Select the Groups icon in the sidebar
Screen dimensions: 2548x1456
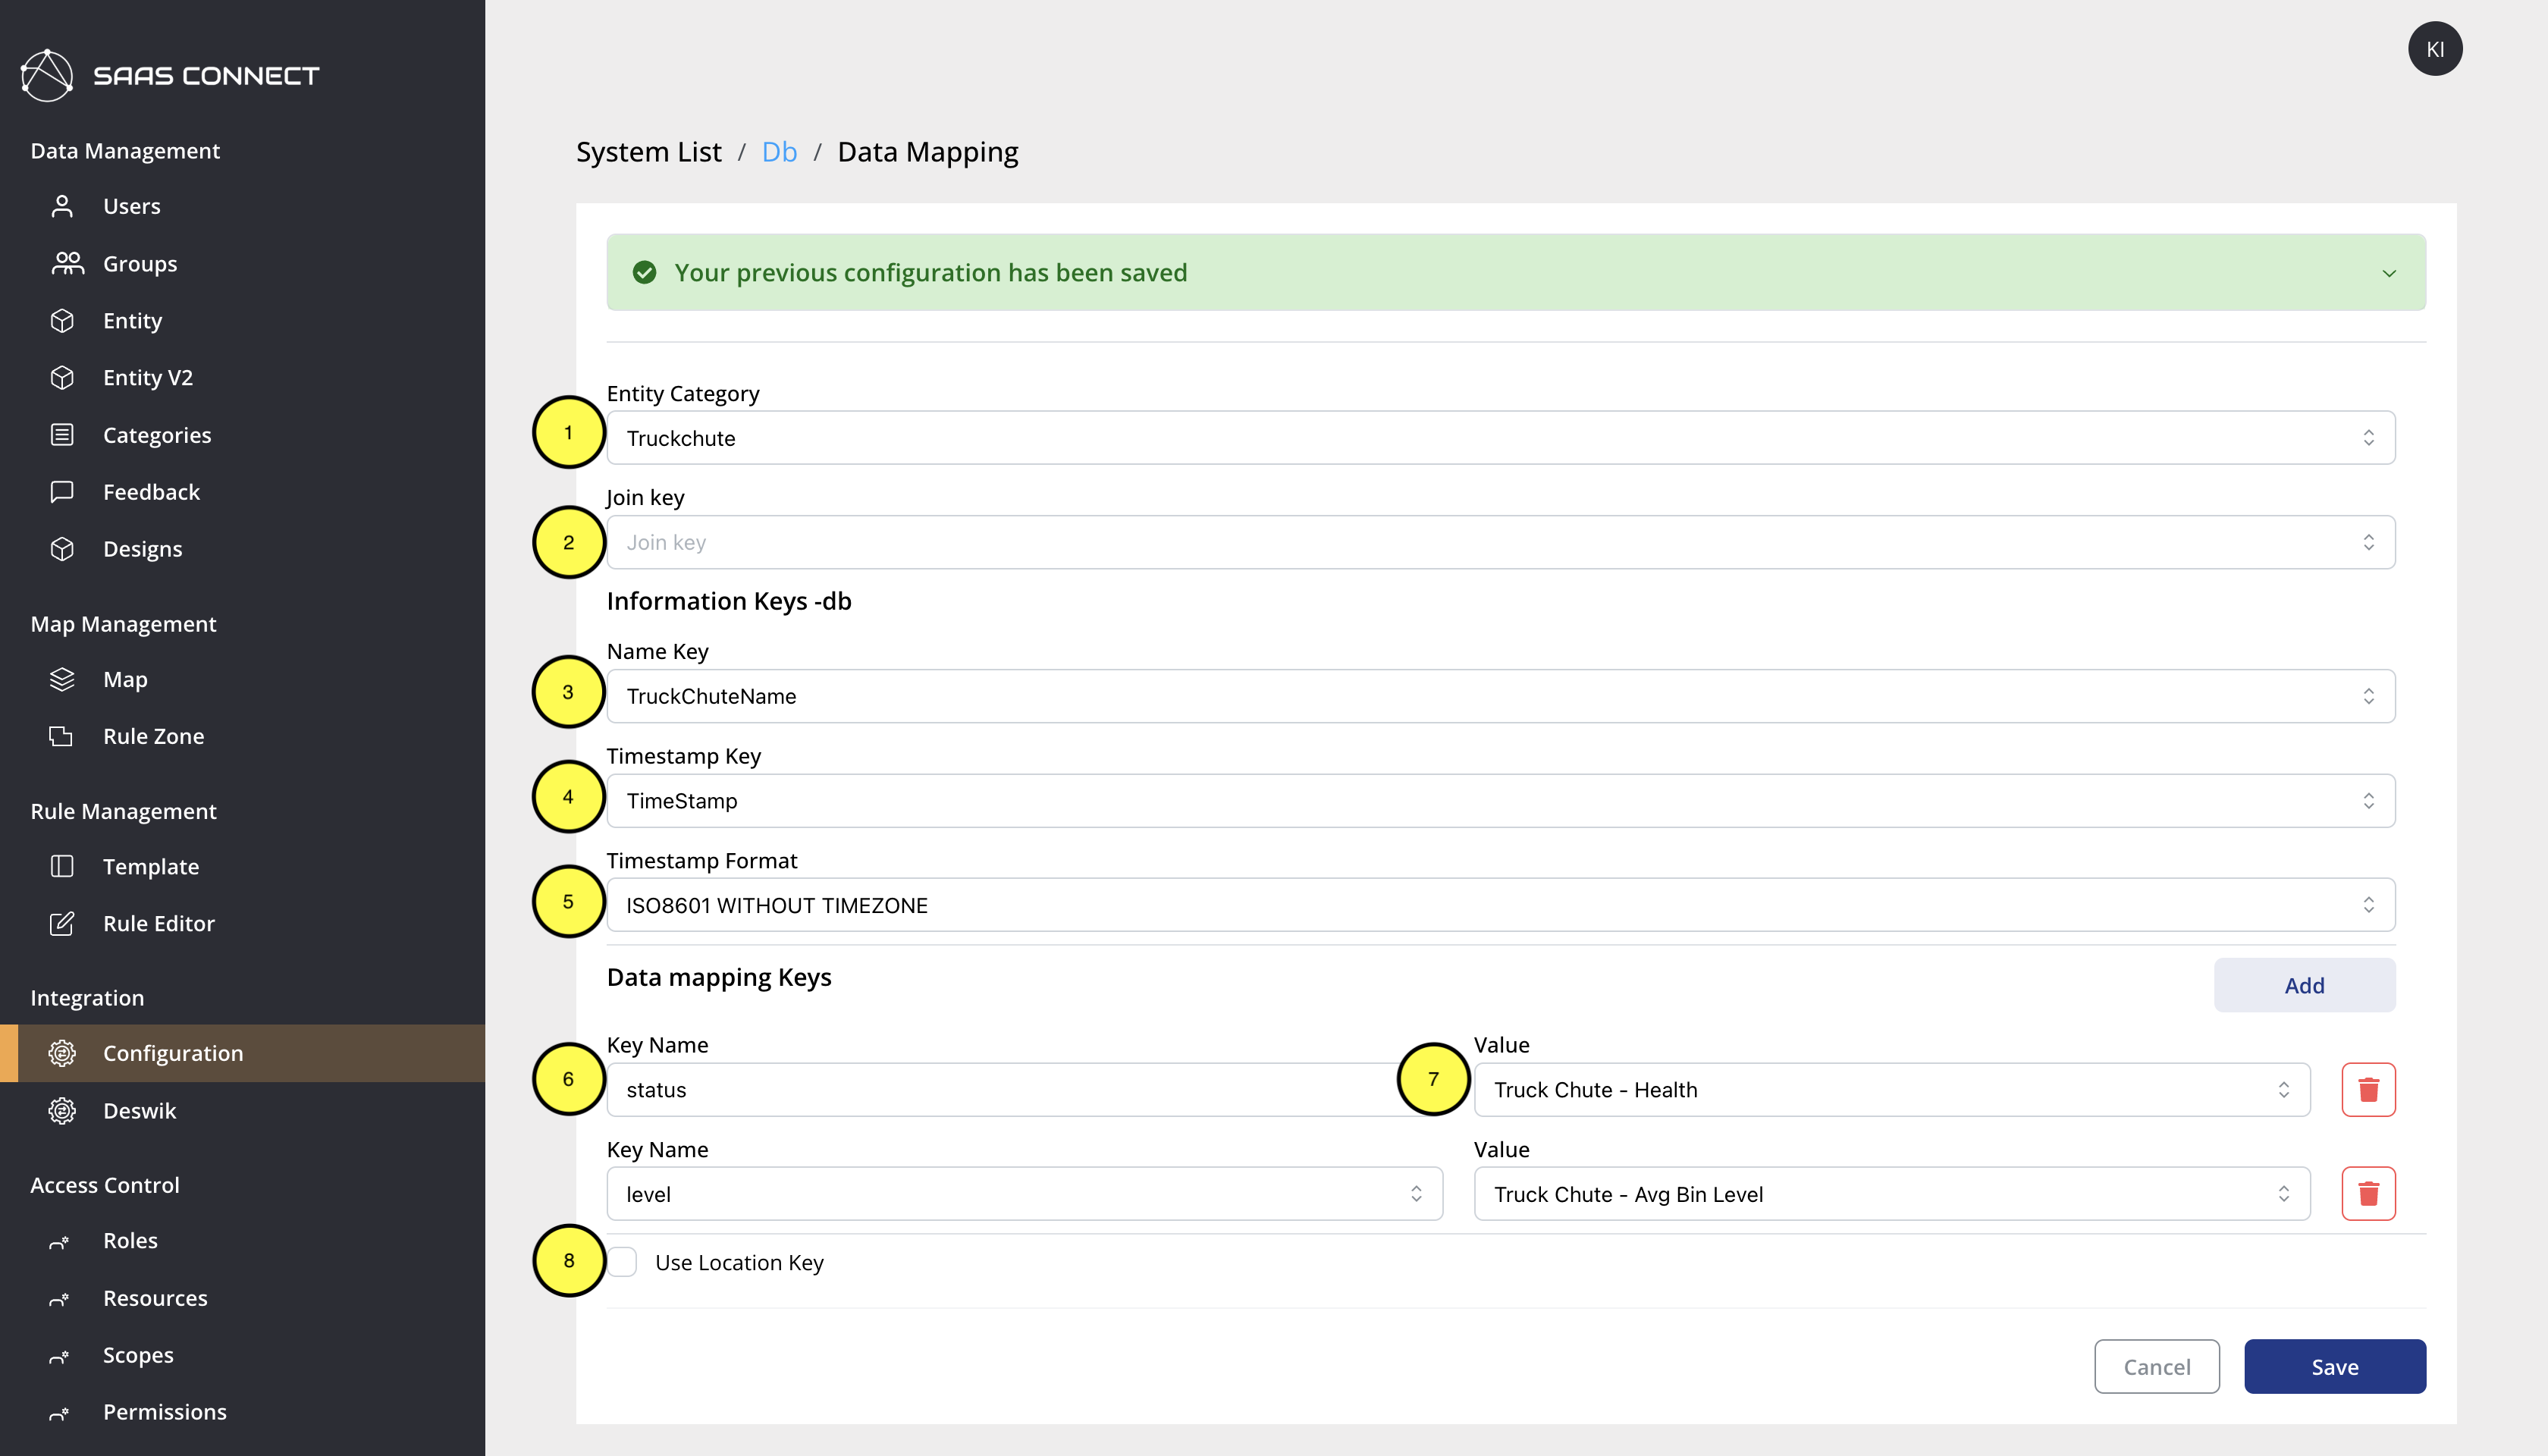62,263
